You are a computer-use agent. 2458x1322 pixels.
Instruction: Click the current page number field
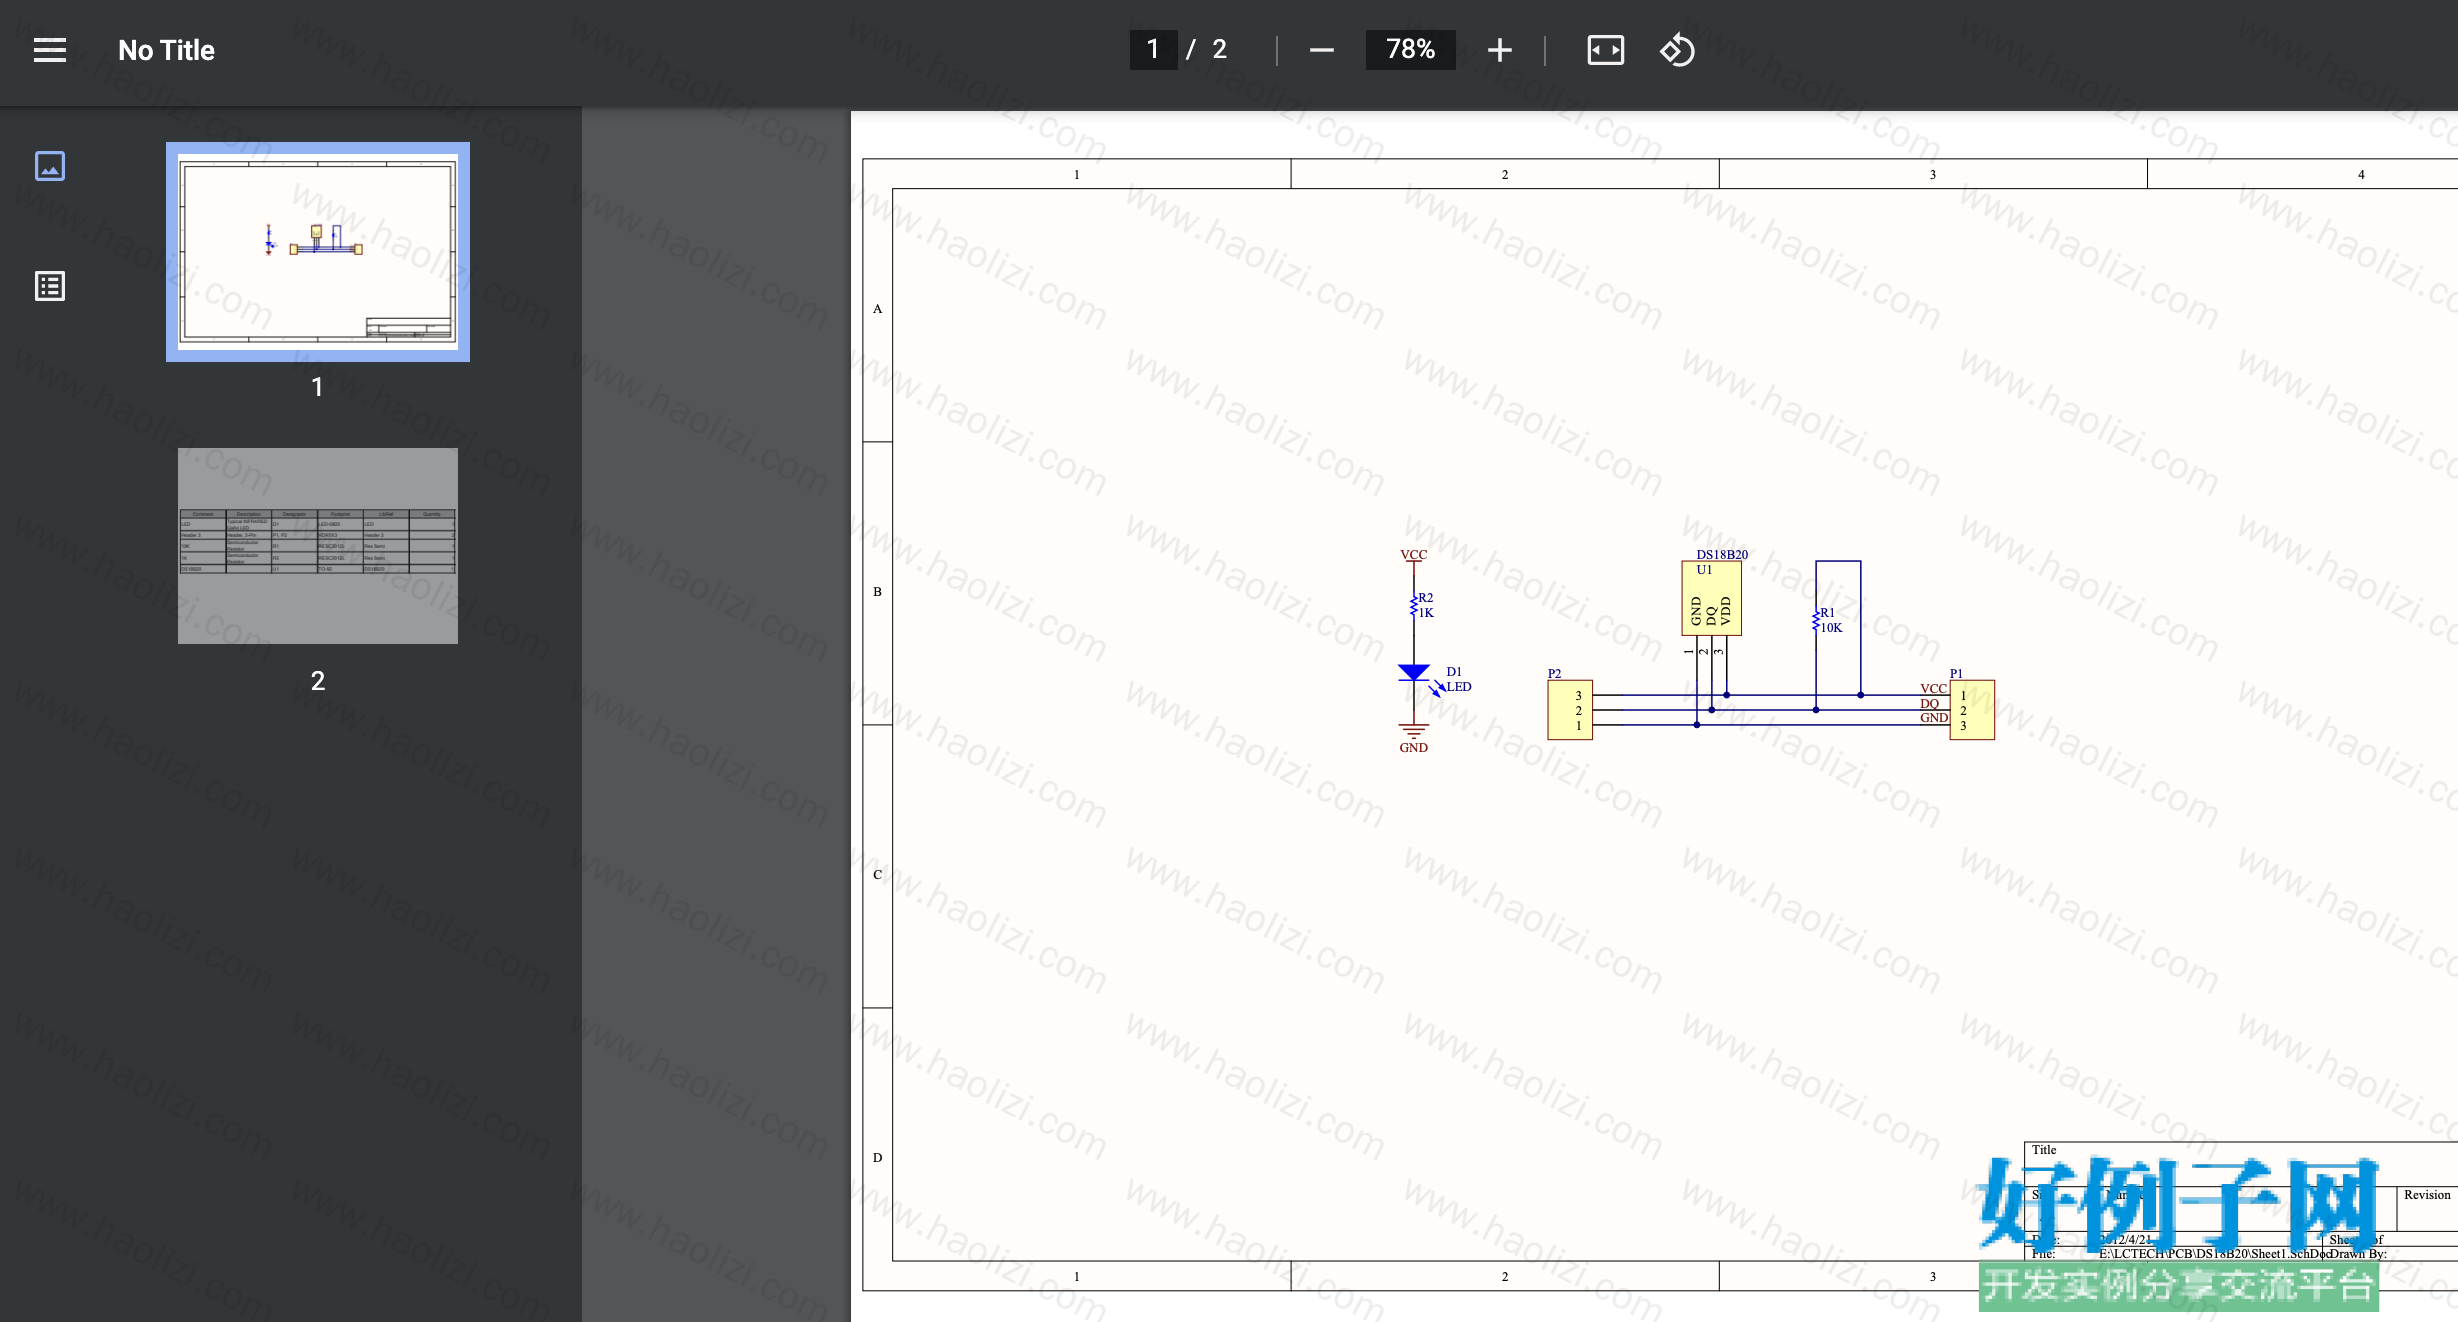pyautogui.click(x=1153, y=50)
